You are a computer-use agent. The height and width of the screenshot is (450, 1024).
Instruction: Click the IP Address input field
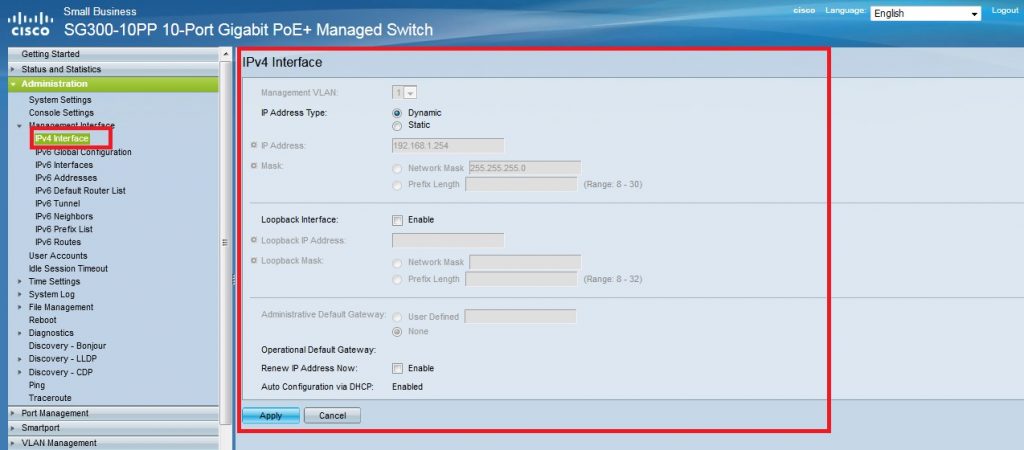448,146
